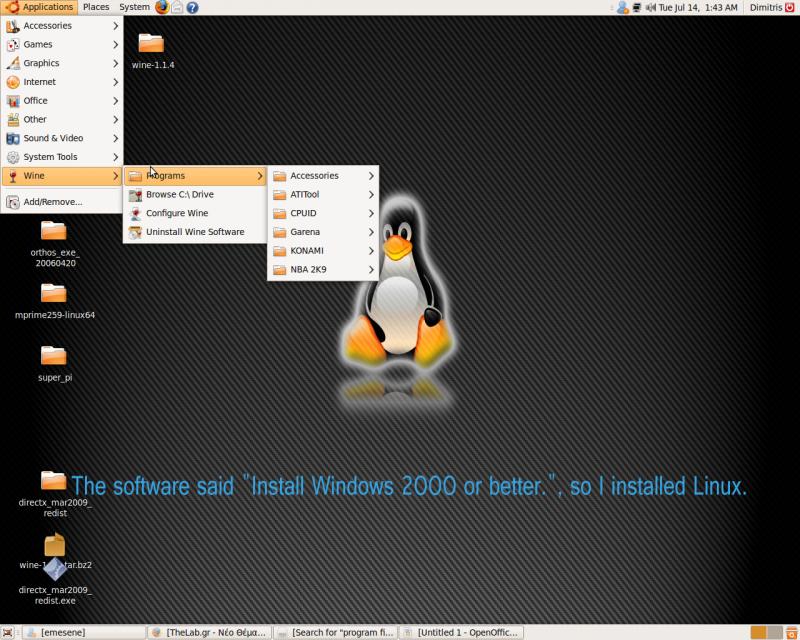Open the Places menu

96,7
